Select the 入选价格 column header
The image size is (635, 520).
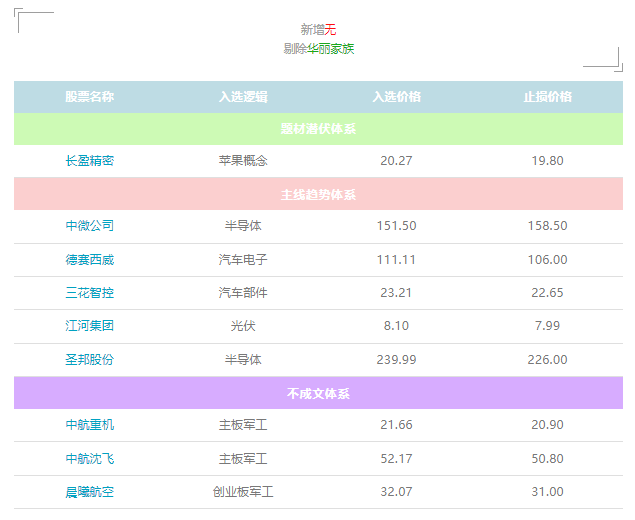[x=396, y=97]
